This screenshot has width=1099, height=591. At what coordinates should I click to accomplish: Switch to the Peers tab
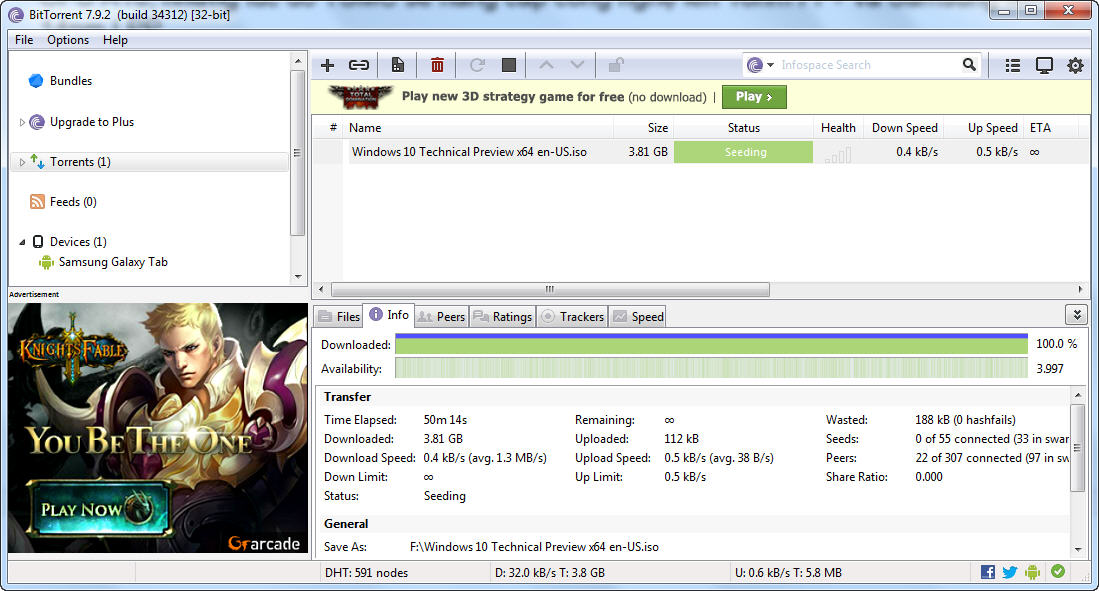click(x=441, y=316)
